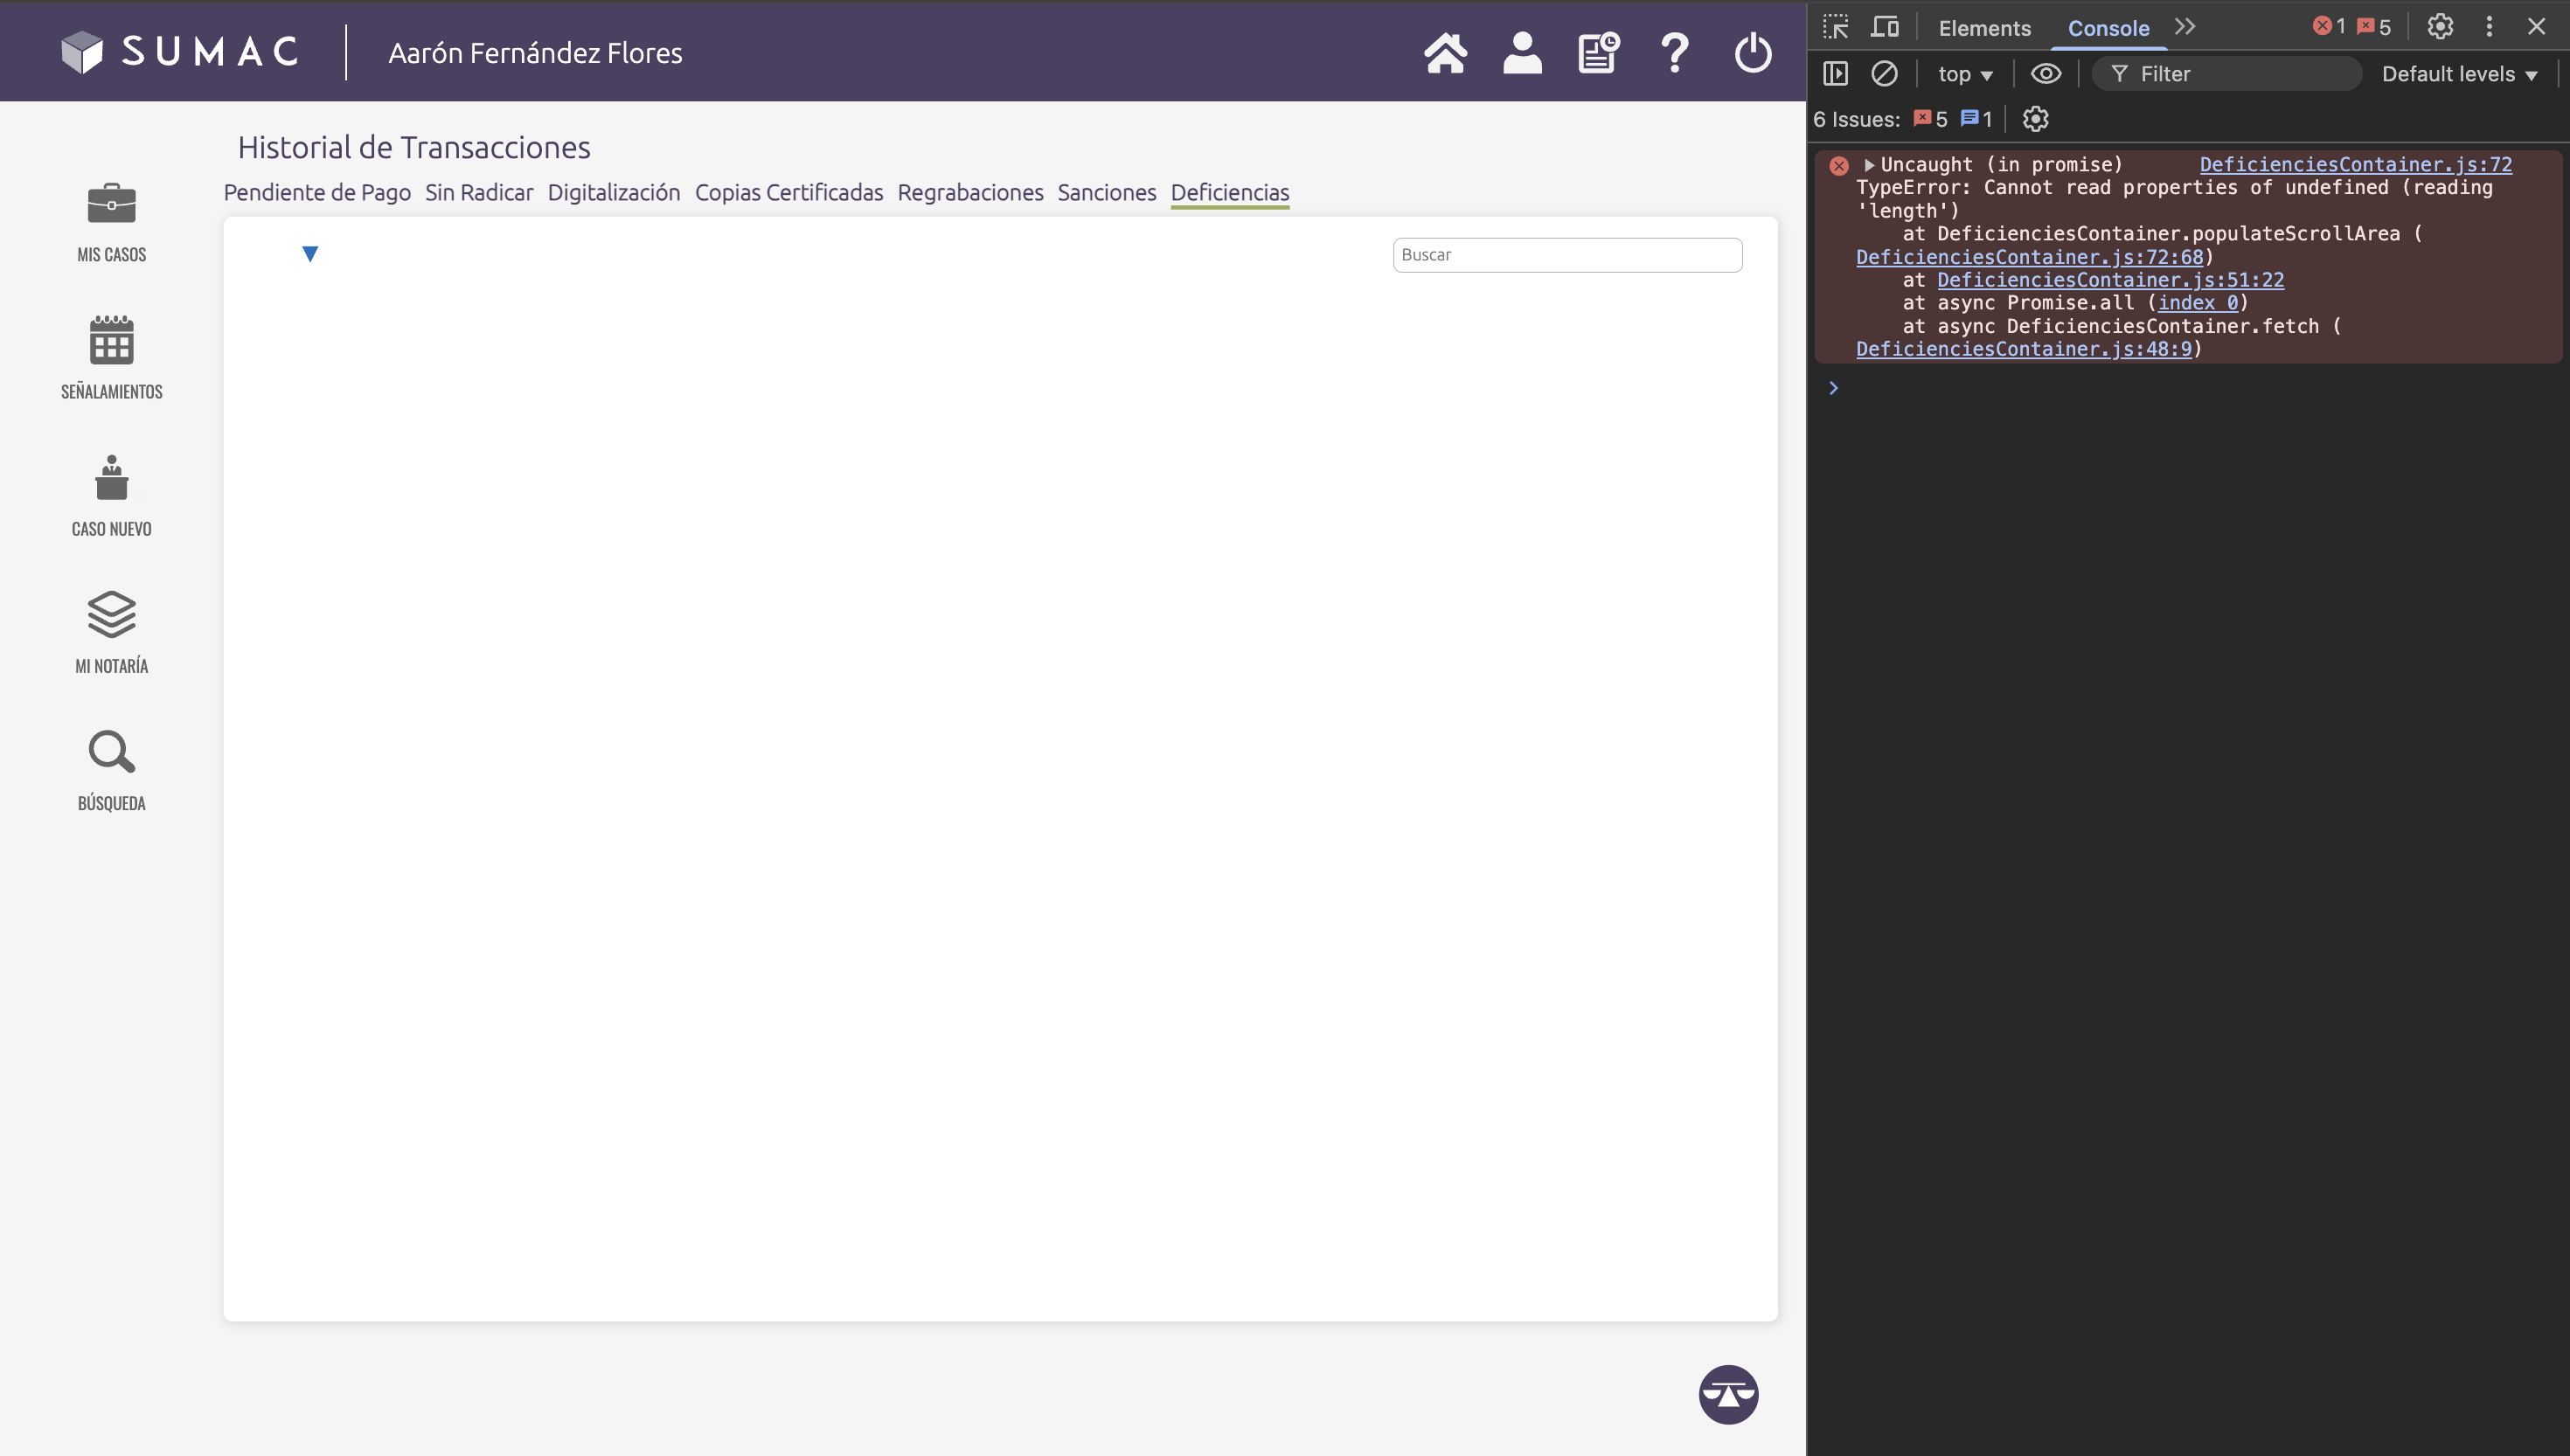This screenshot has height=1456, width=2570.
Task: Expand the Uncaught error disclosure triangle
Action: click(x=1868, y=165)
